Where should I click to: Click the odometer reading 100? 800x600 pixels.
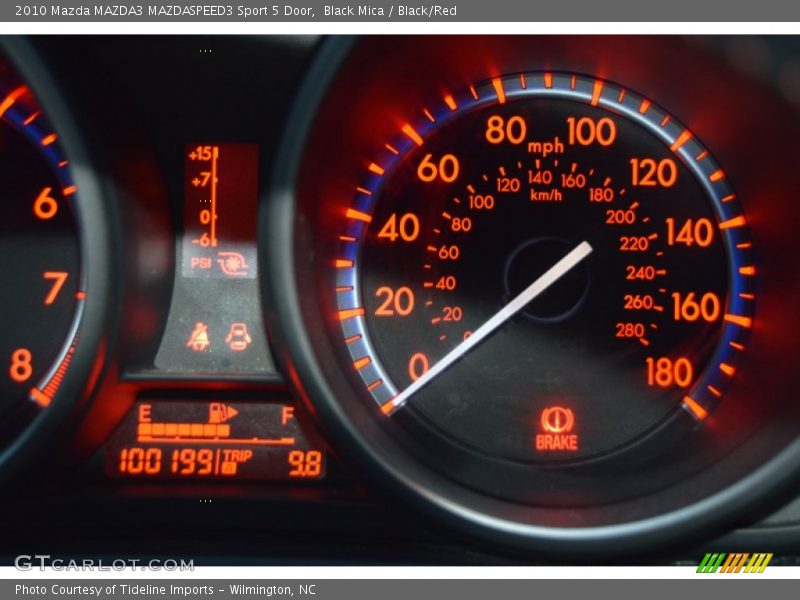point(140,461)
